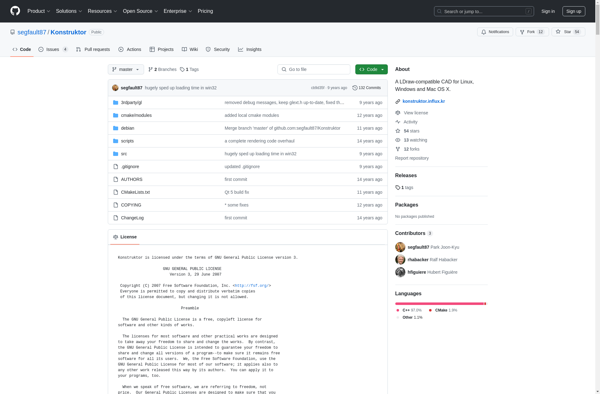Open the konstruktor.influx.kr link
This screenshot has width=600, height=394.
[424, 101]
